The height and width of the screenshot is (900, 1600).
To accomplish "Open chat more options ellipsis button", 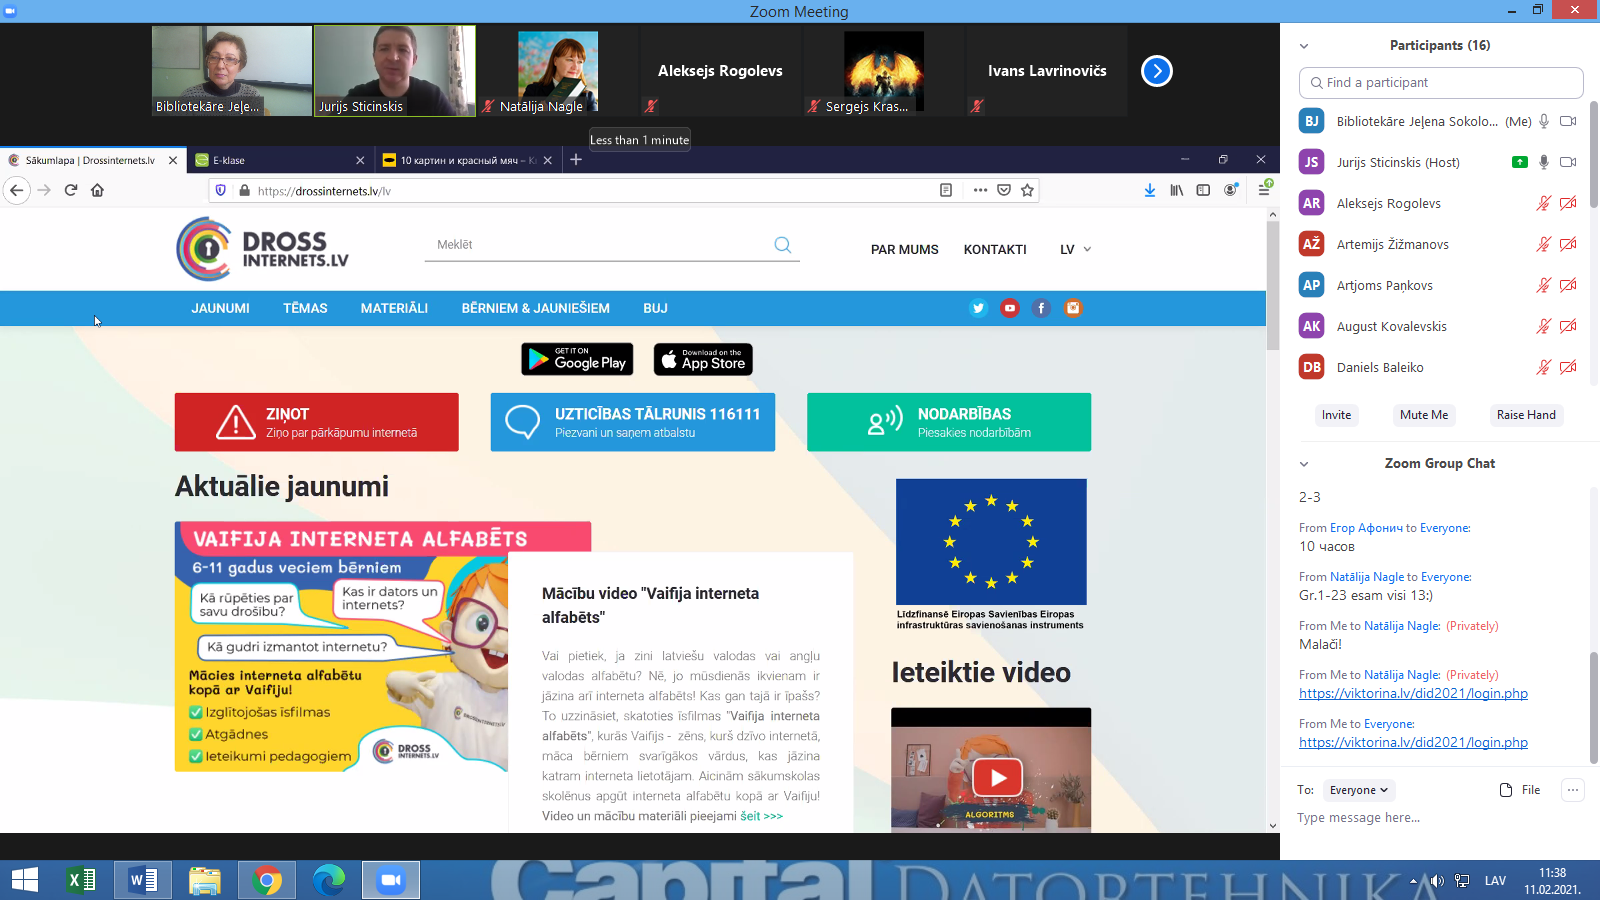I will pyautogui.click(x=1572, y=790).
